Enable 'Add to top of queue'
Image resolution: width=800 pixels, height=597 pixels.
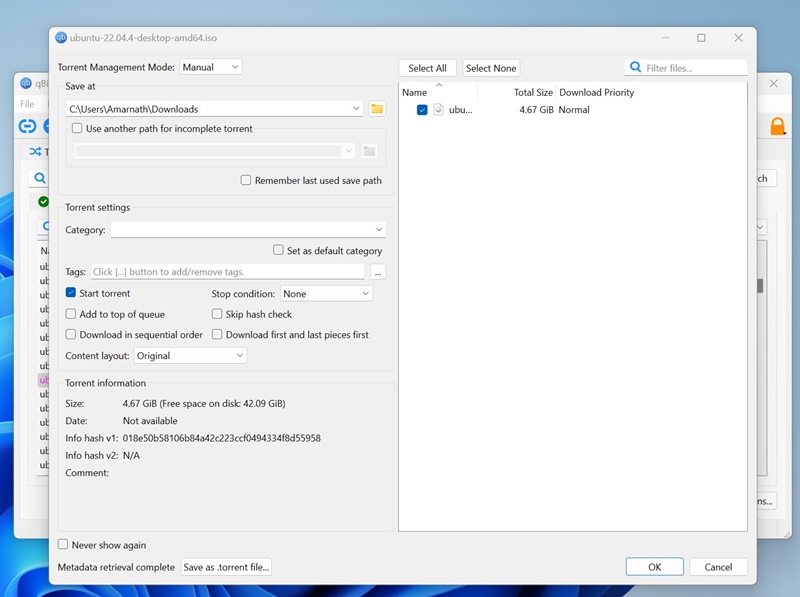71,314
